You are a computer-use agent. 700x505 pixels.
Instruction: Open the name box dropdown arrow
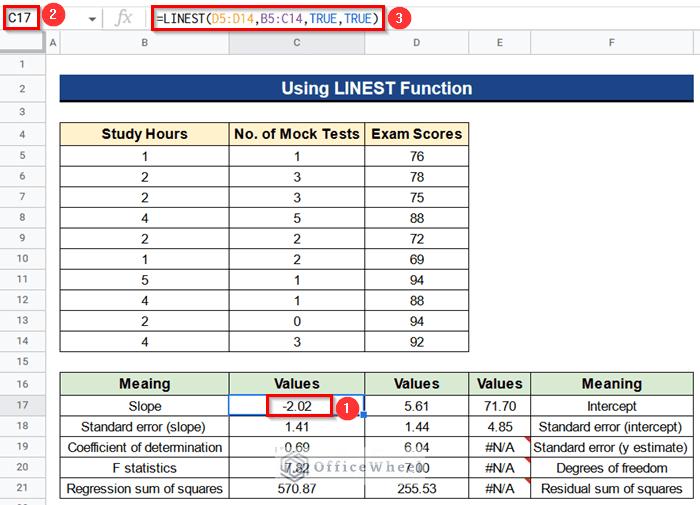92,19
